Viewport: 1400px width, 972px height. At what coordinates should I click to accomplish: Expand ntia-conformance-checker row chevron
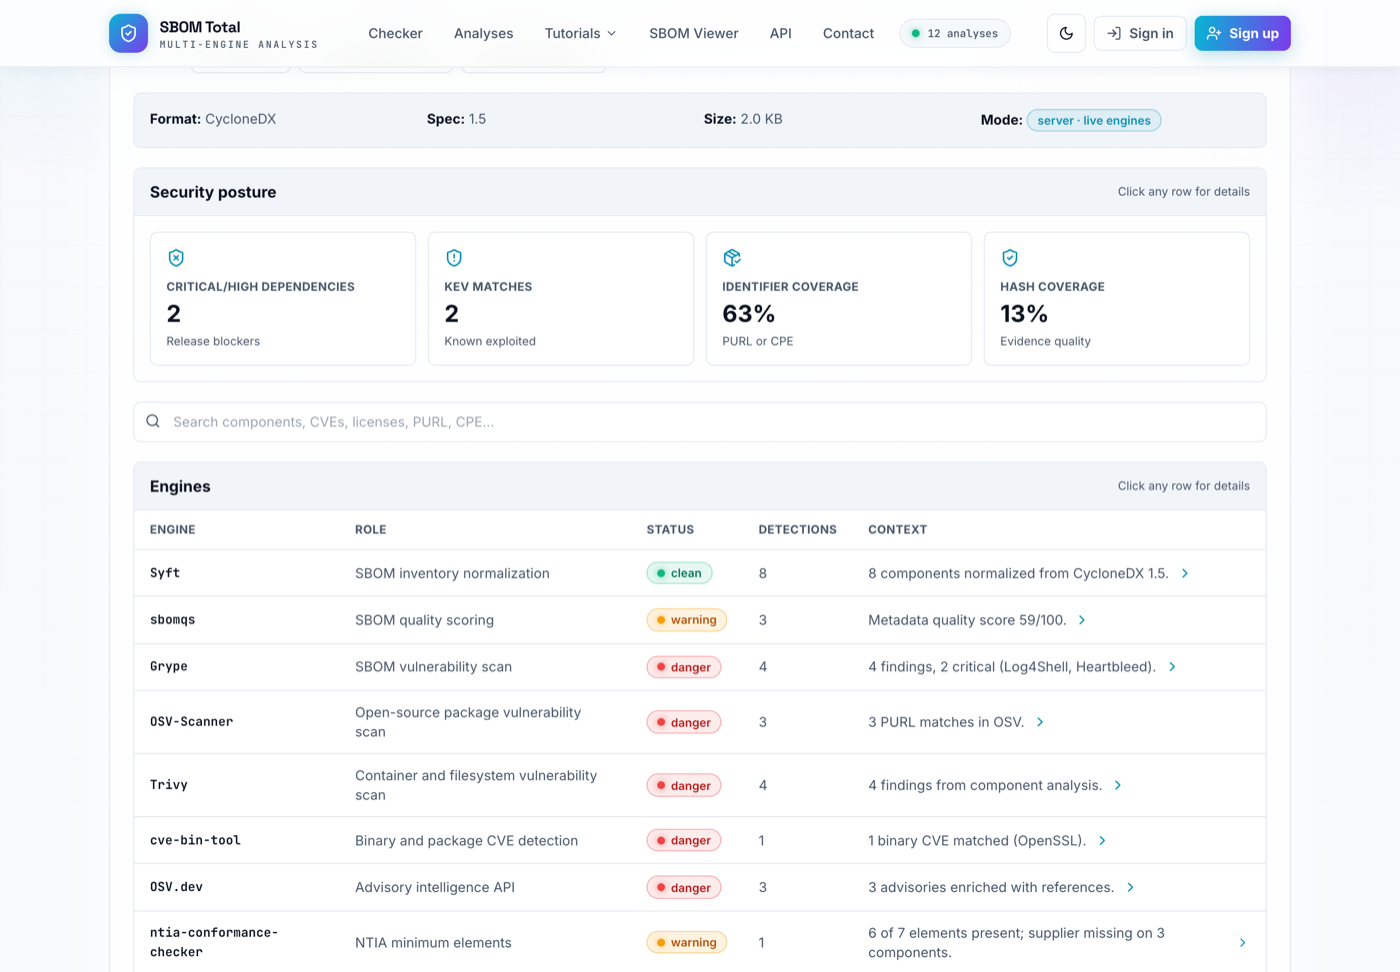1242,943
